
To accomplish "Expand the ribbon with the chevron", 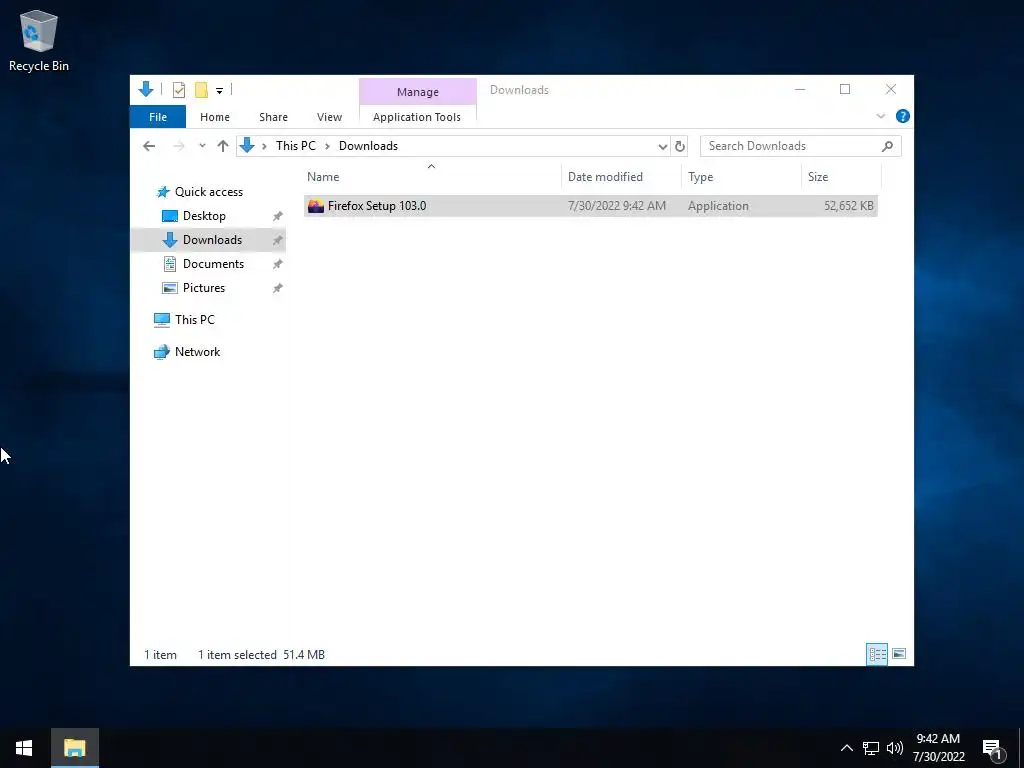I will [x=880, y=116].
